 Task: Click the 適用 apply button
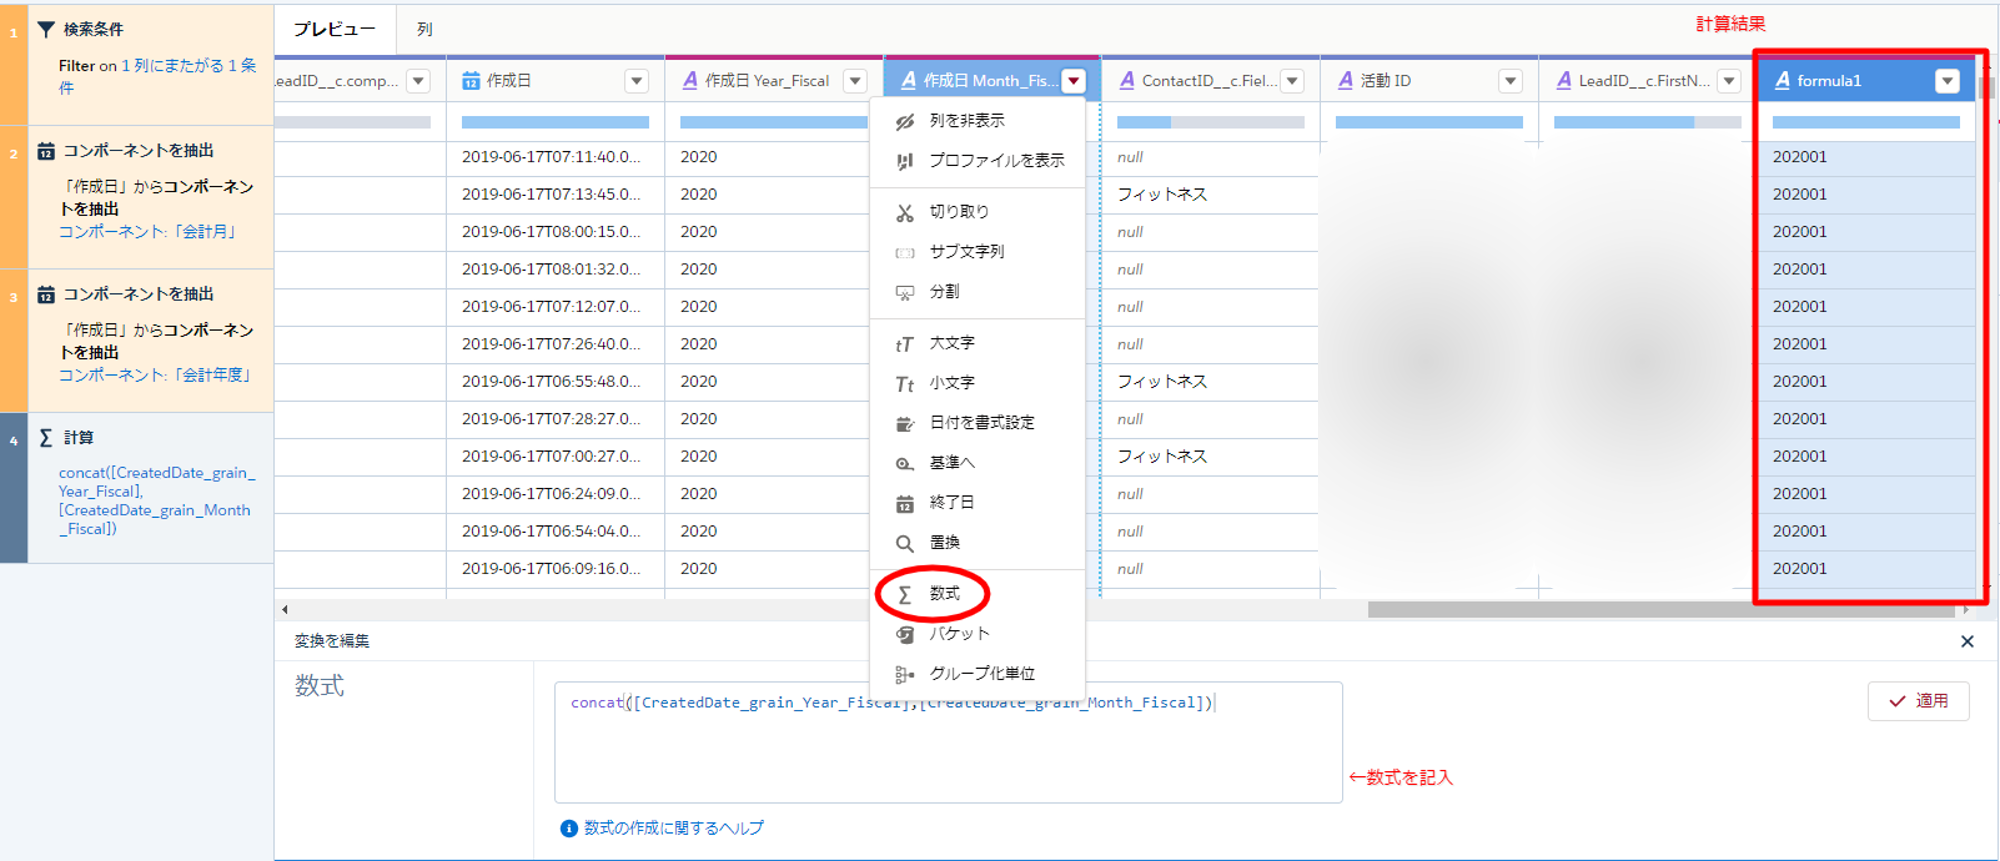pos(1918,701)
